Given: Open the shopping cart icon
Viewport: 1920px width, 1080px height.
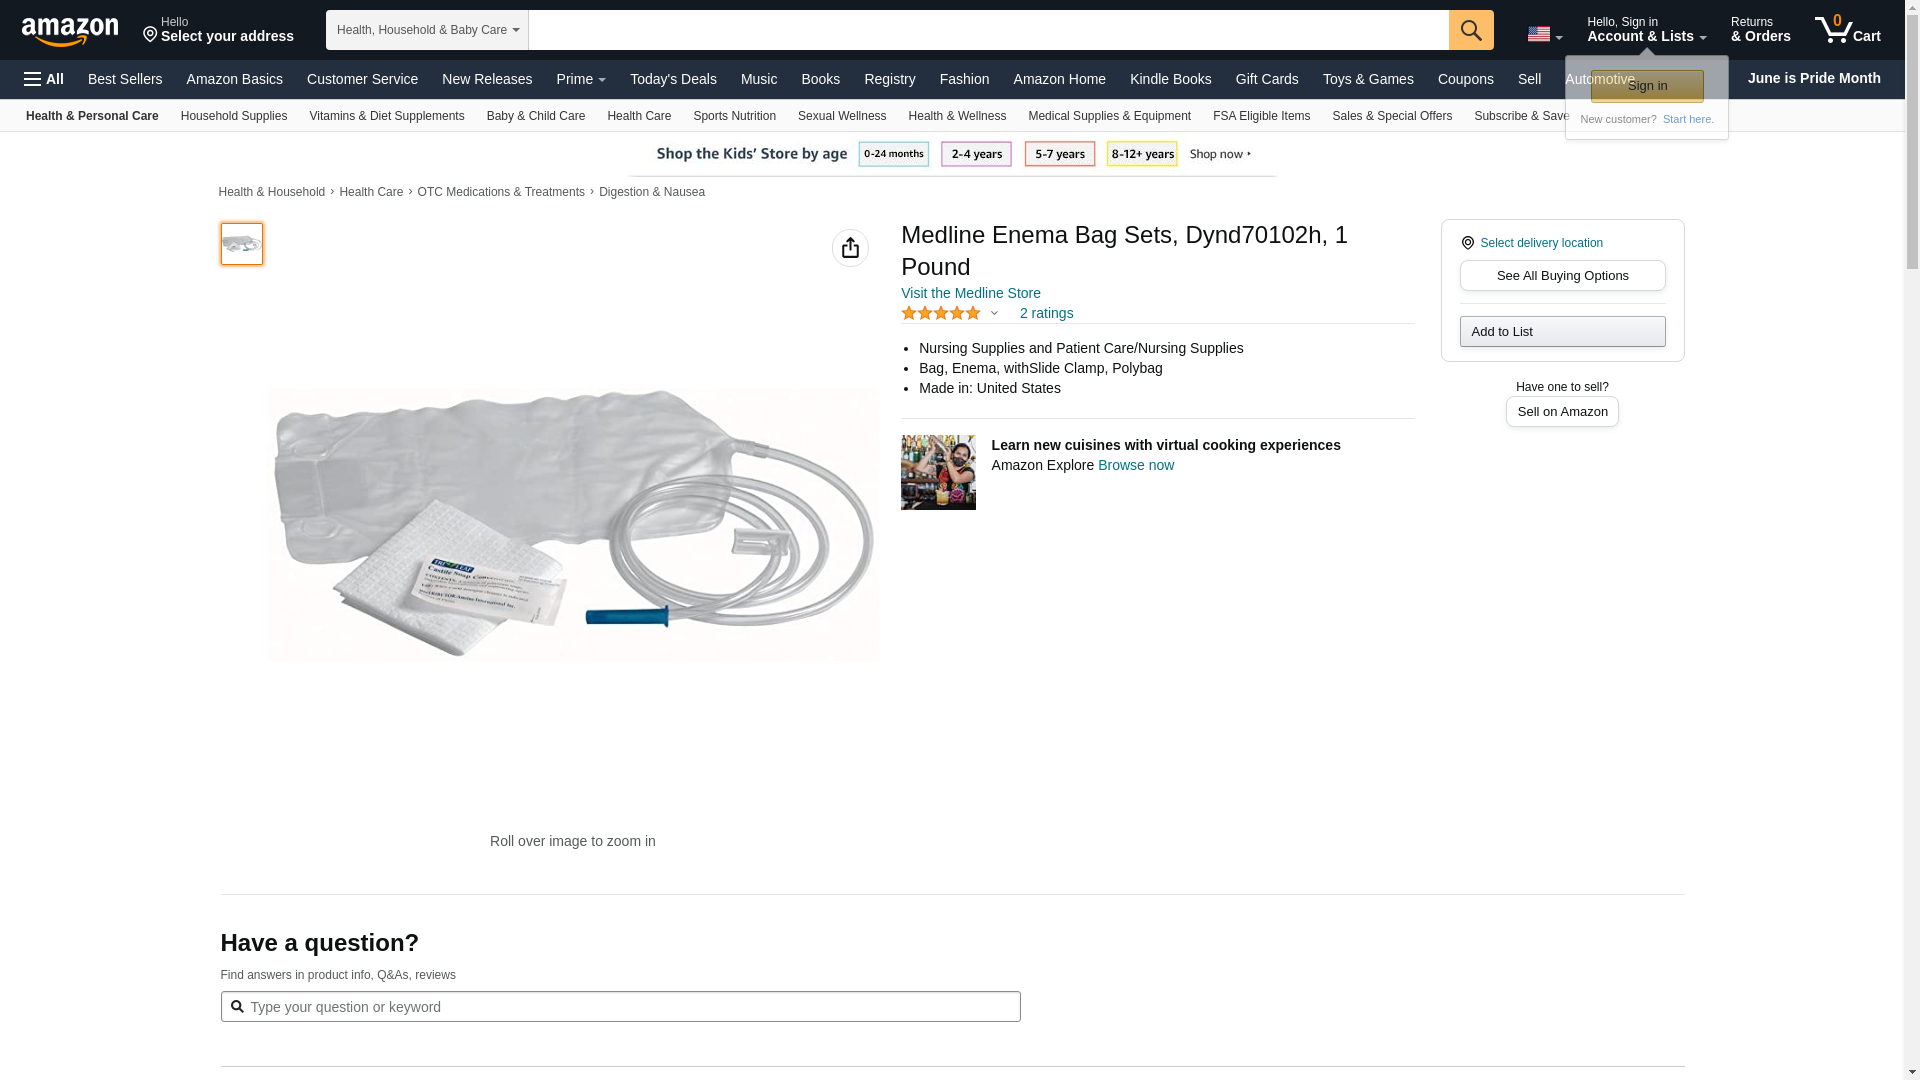Looking at the screenshot, I should pos(1847,30).
